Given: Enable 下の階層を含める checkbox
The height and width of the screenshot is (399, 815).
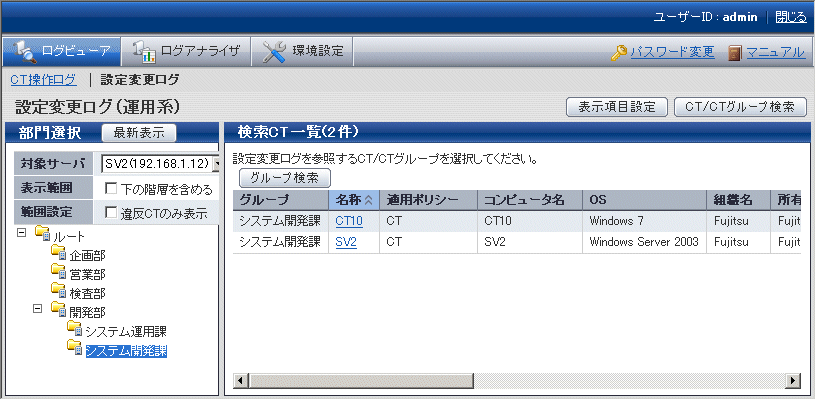Looking at the screenshot, I should click(111, 189).
